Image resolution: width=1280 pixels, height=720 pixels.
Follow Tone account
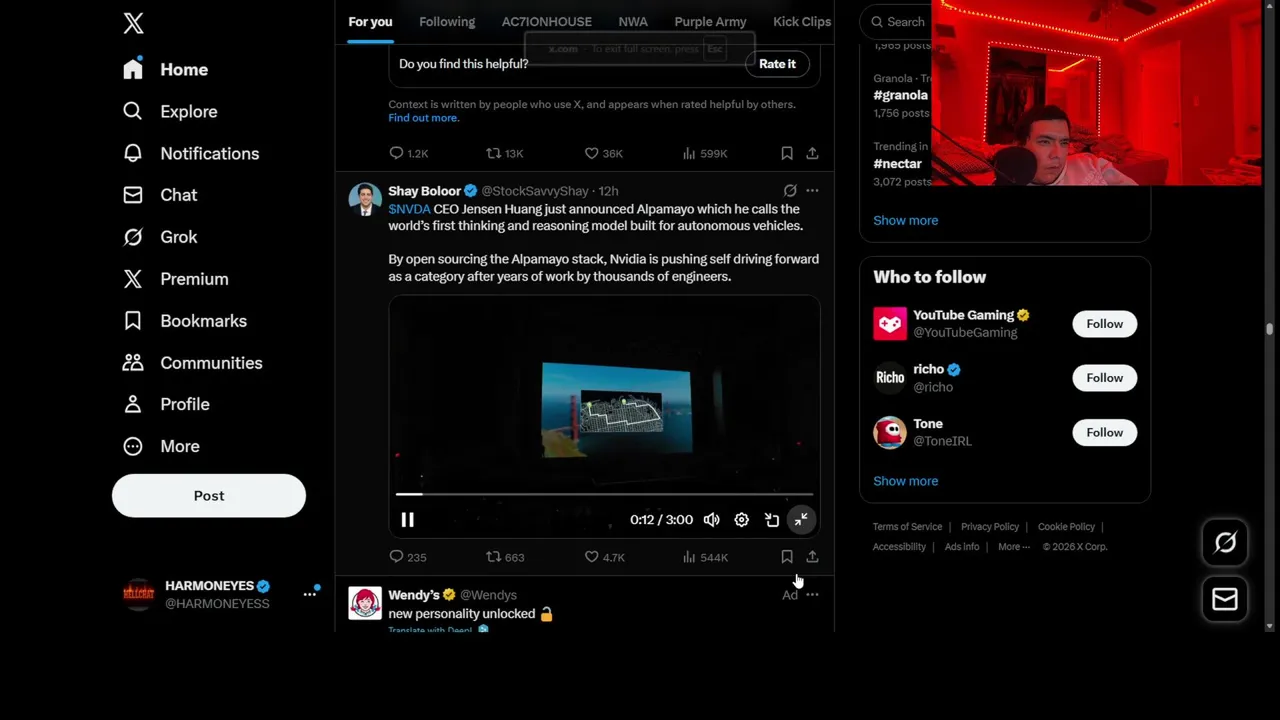tap(1104, 433)
